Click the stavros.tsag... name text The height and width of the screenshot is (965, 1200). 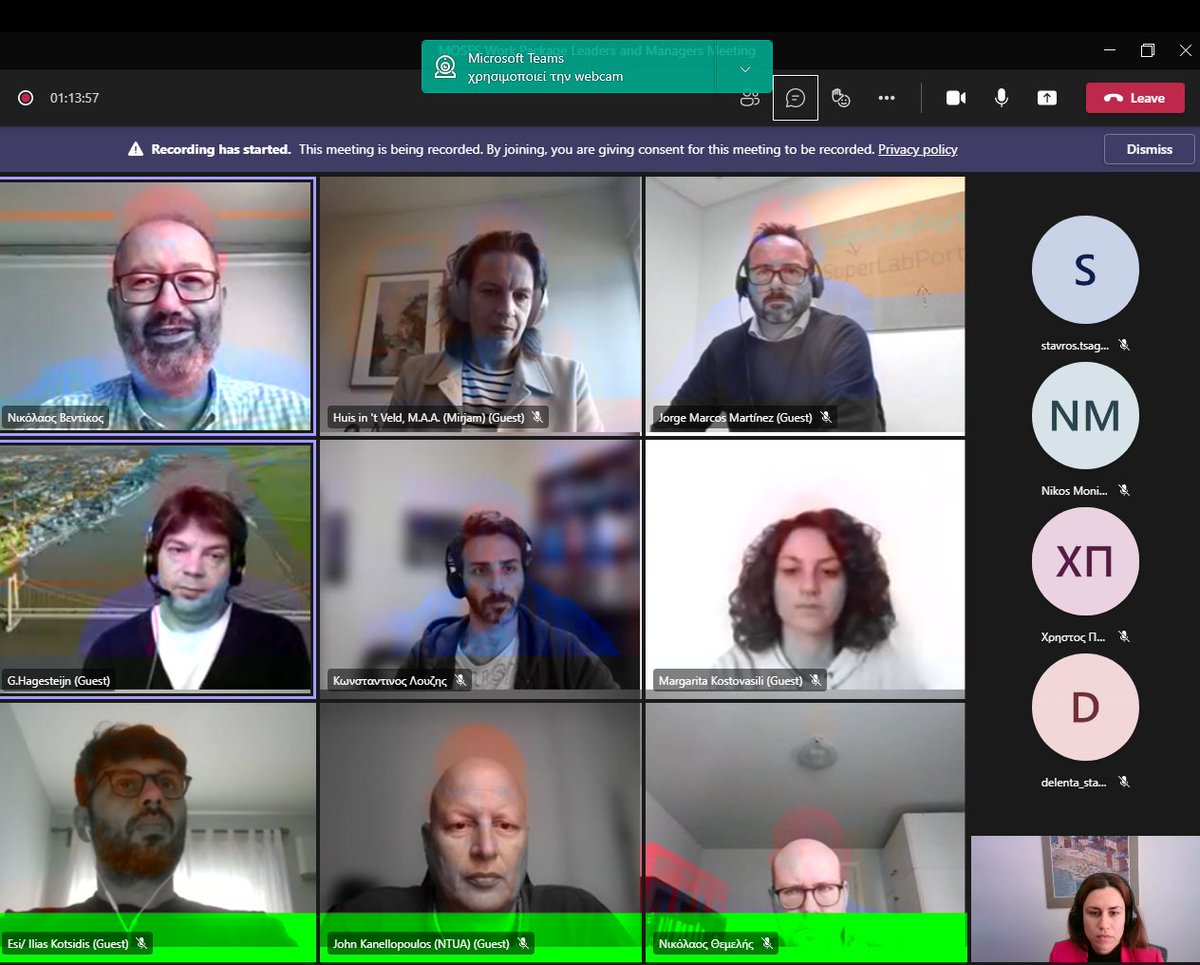coord(1075,345)
